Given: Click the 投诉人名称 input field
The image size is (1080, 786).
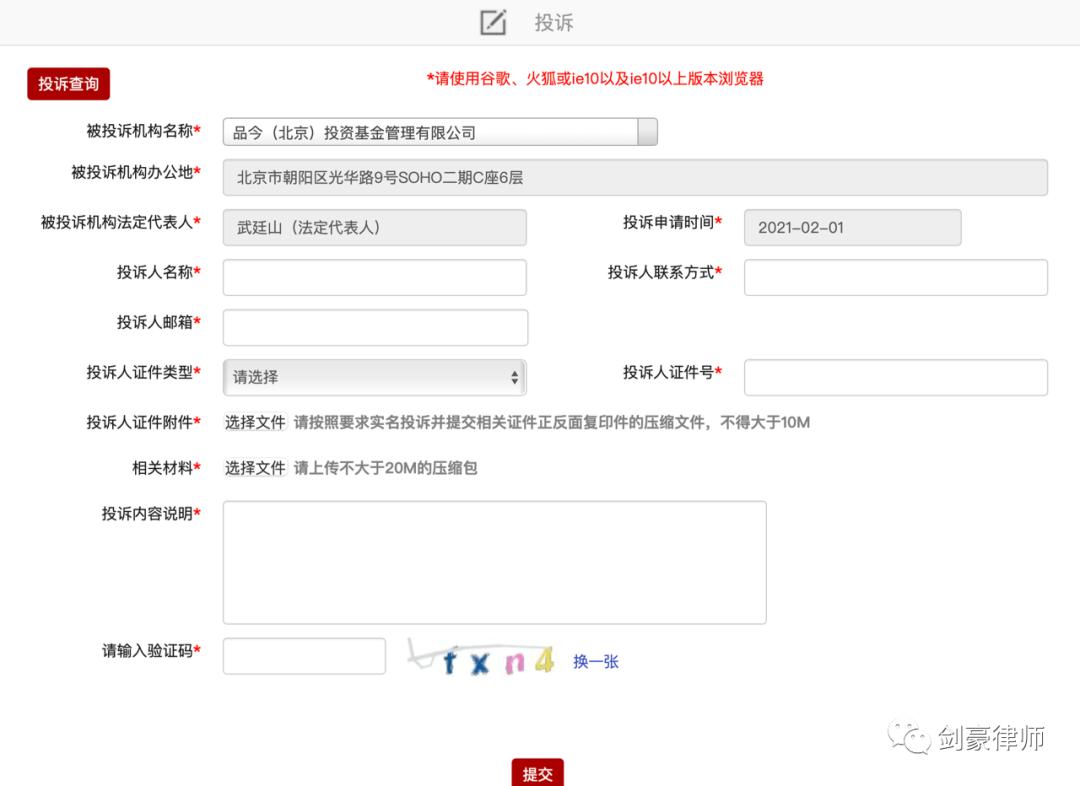Looking at the screenshot, I should 374,277.
